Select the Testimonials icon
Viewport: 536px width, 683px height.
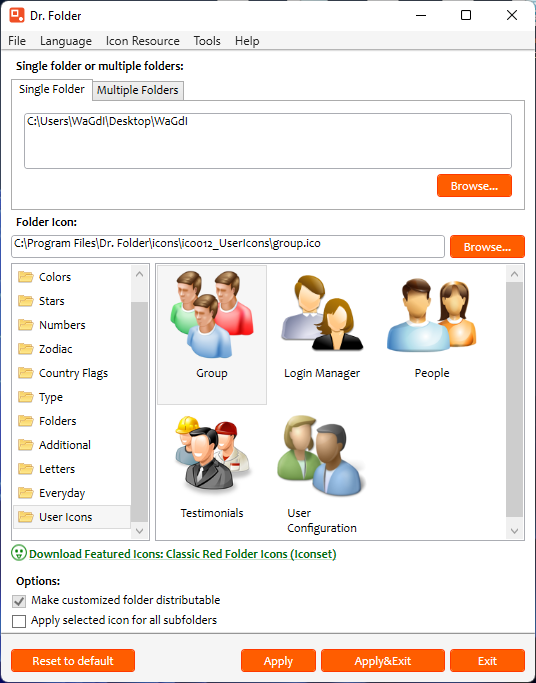[x=212, y=467]
